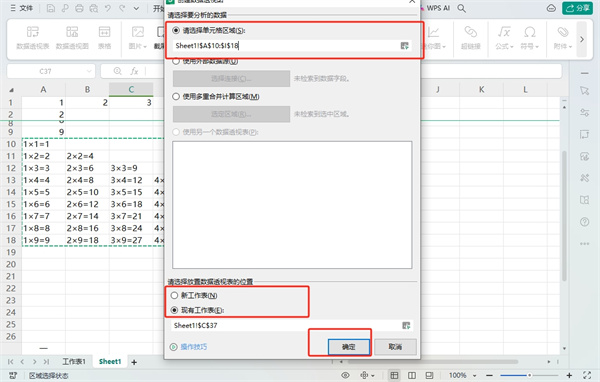Select column C header
This screenshot has width=600, height=382.
pyautogui.click(x=131, y=89)
